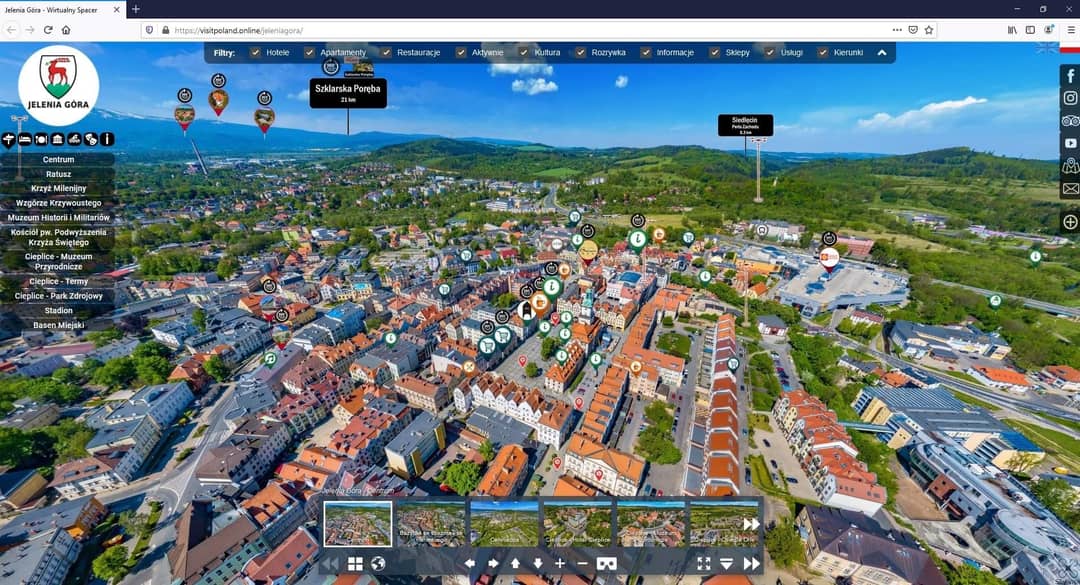The height and width of the screenshot is (585, 1080).
Task: Open the Facebook link in right sidebar
Action: pos(1070,75)
